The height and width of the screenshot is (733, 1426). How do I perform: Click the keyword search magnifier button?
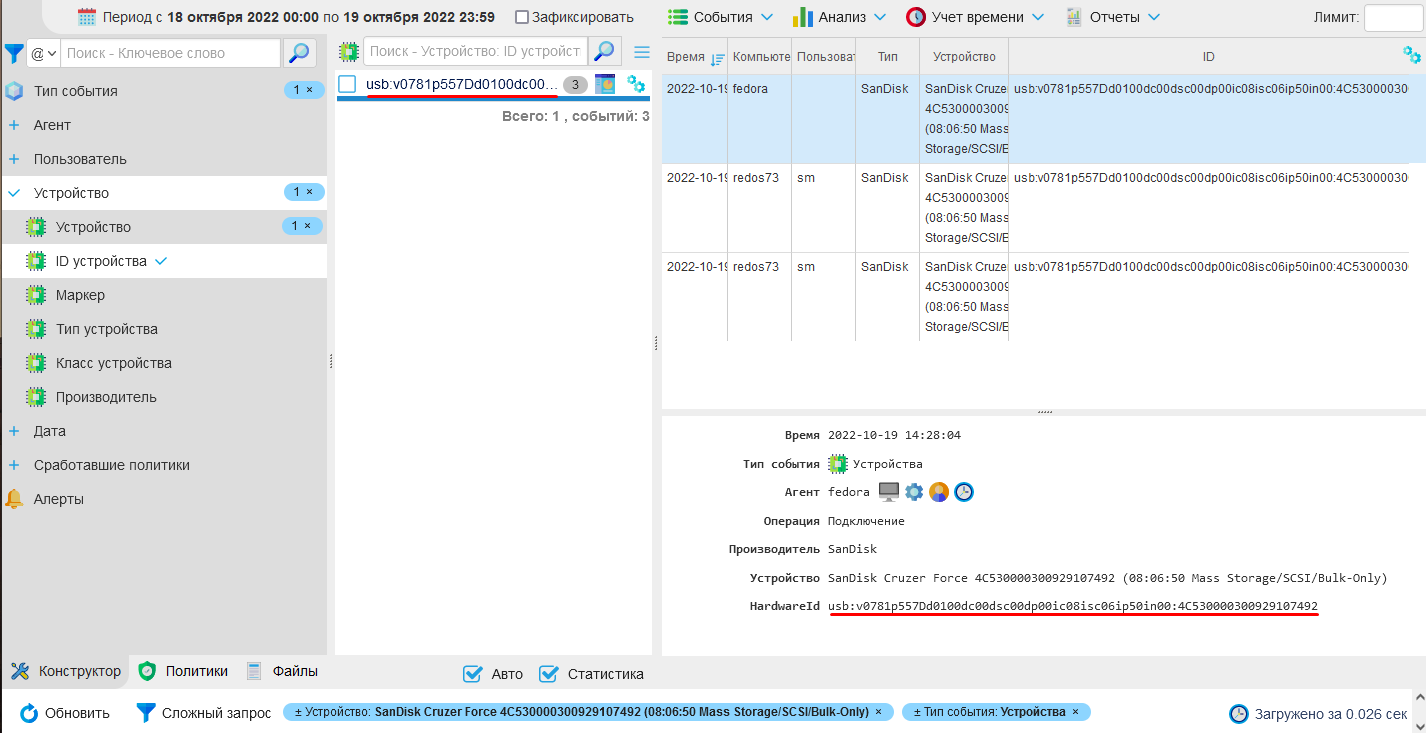tap(299, 53)
